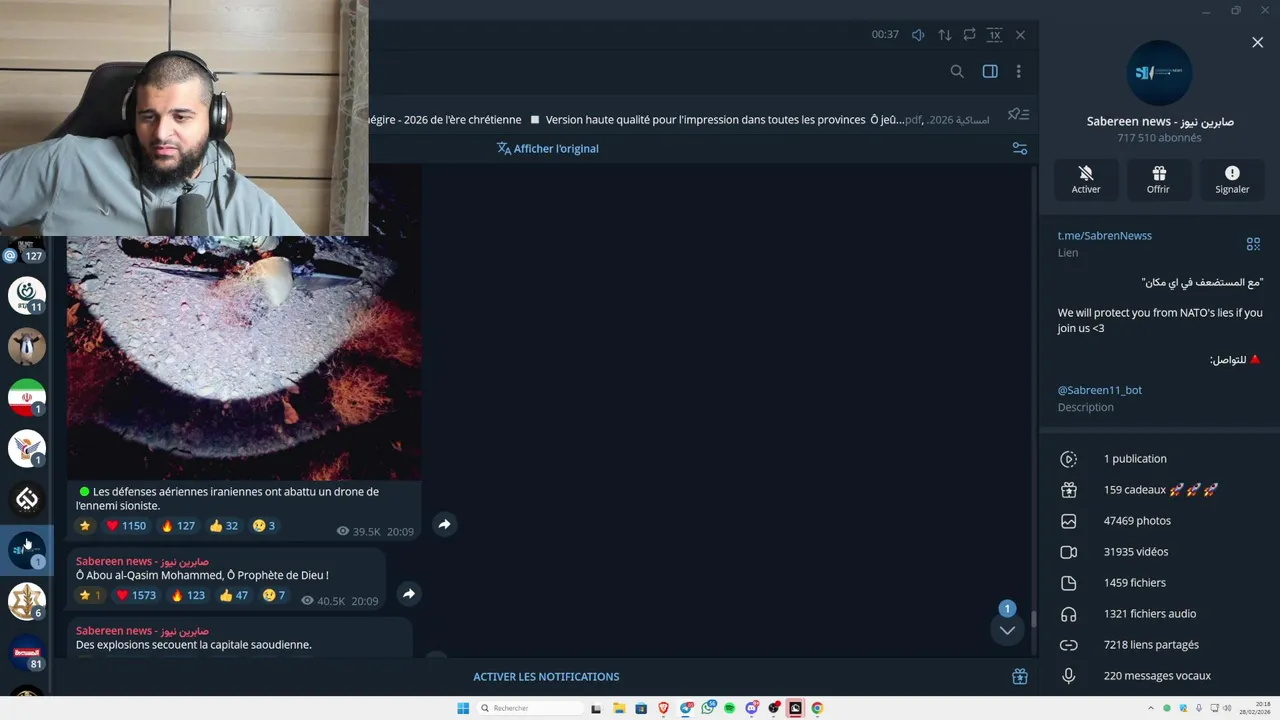Open the chat with 11 unread badge
Image resolution: width=1280 pixels, height=720 pixels.
point(27,295)
